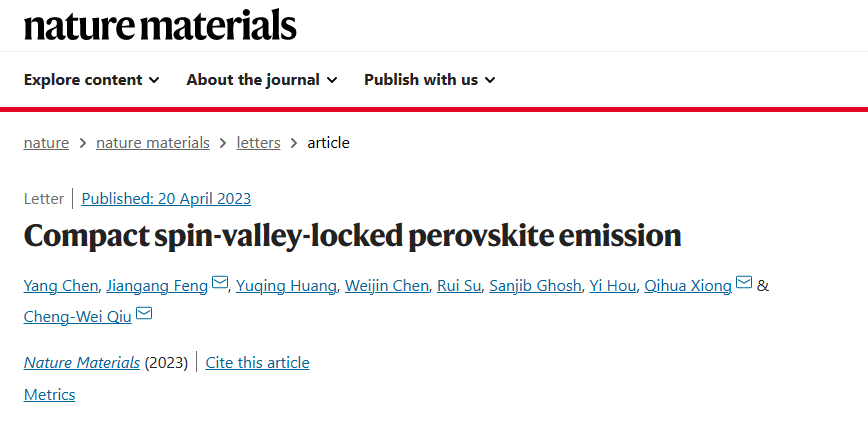
Task: Expand the Publish with us menu
Action: coord(430,80)
